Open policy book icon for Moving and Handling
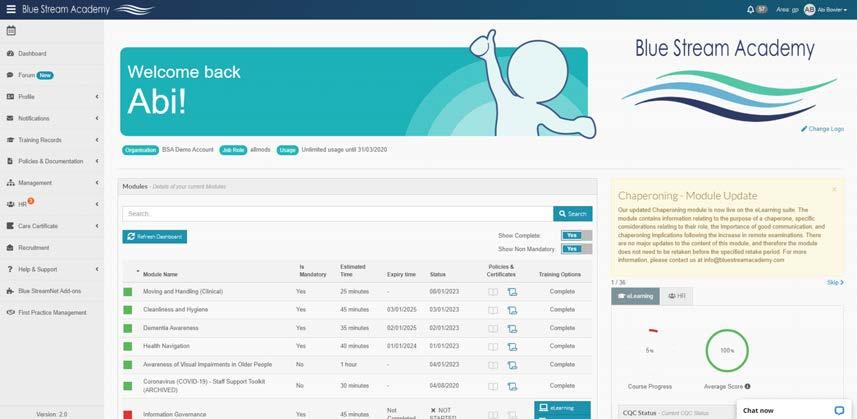Screen dimensions: 857x419 pos(493,292)
